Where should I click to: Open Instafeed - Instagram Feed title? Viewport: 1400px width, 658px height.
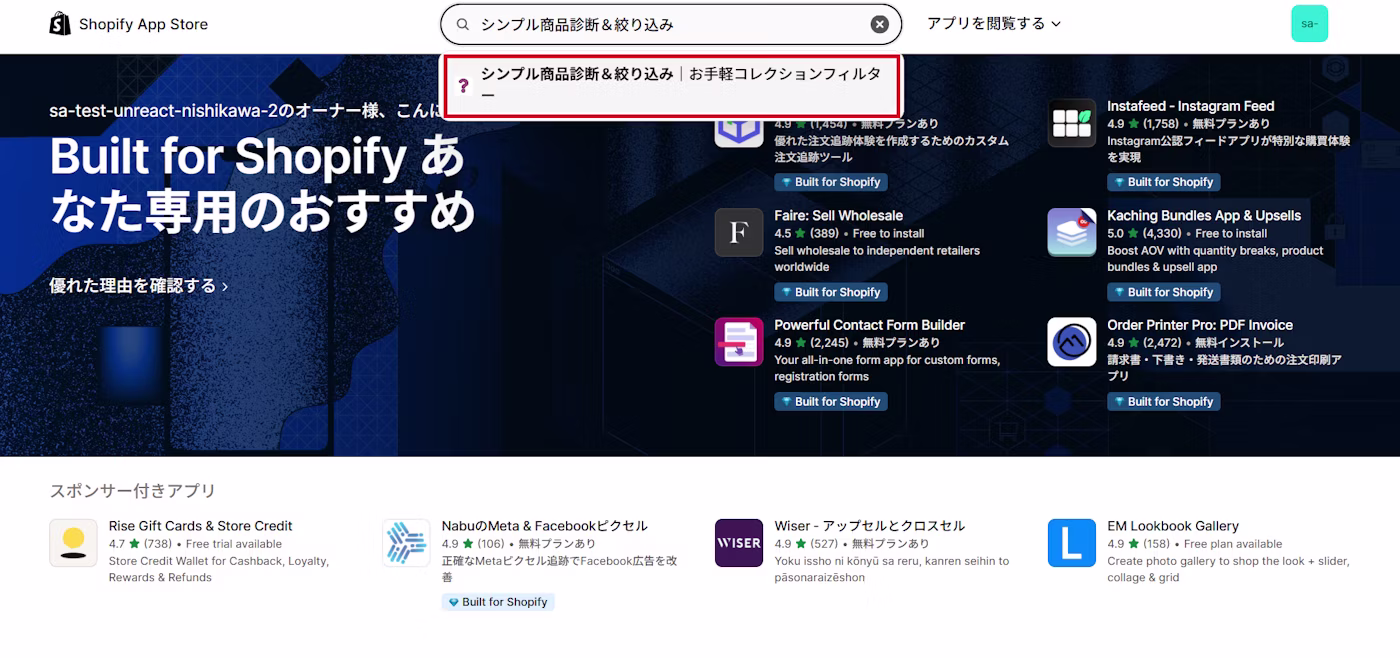coord(1190,106)
